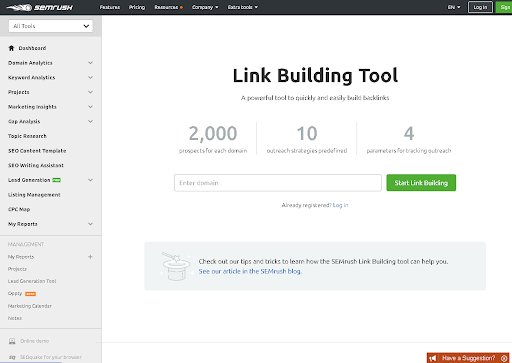
Task: Click the magic hat illustration
Action: 176,266
